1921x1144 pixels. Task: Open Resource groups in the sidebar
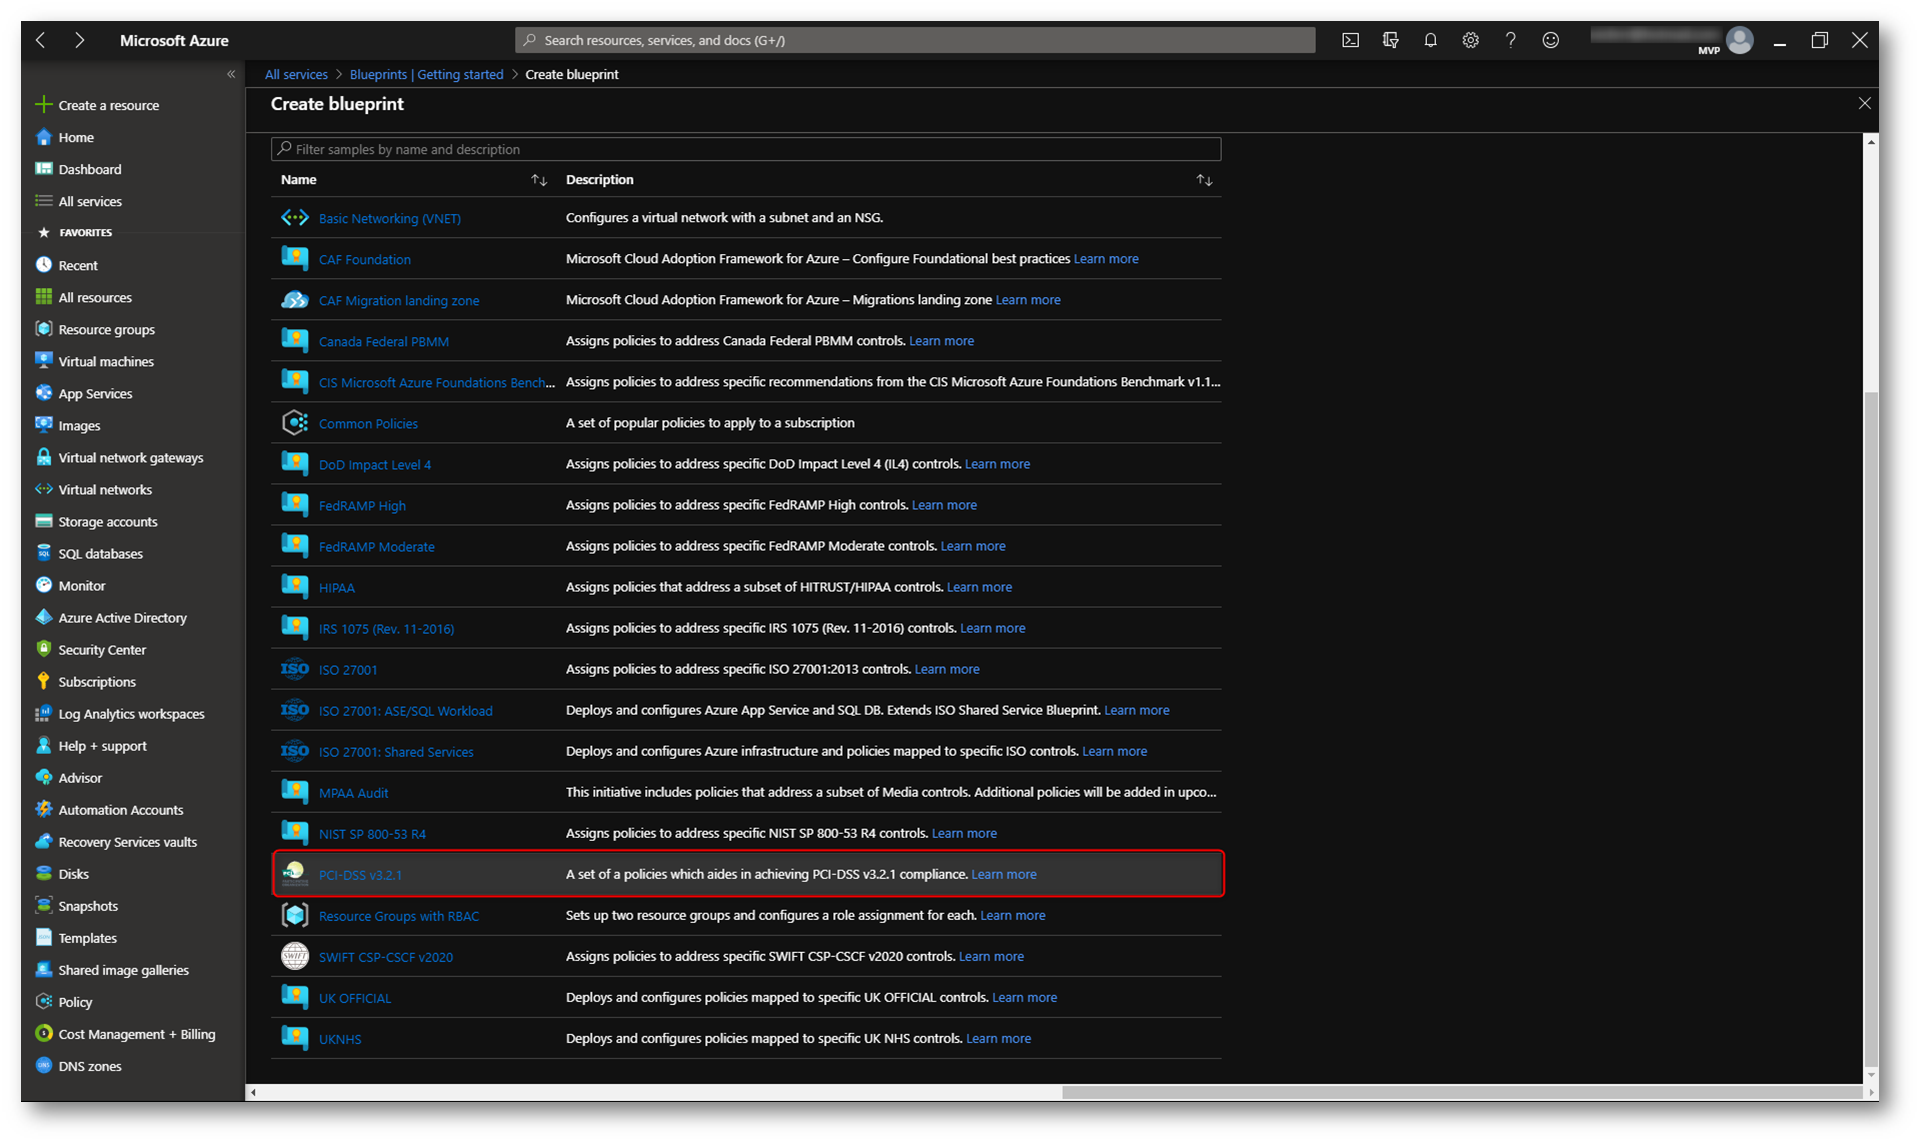click(x=106, y=329)
